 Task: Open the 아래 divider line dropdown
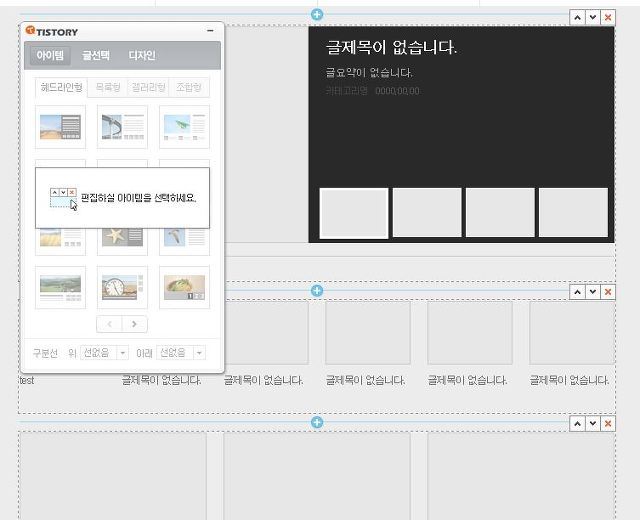point(181,353)
